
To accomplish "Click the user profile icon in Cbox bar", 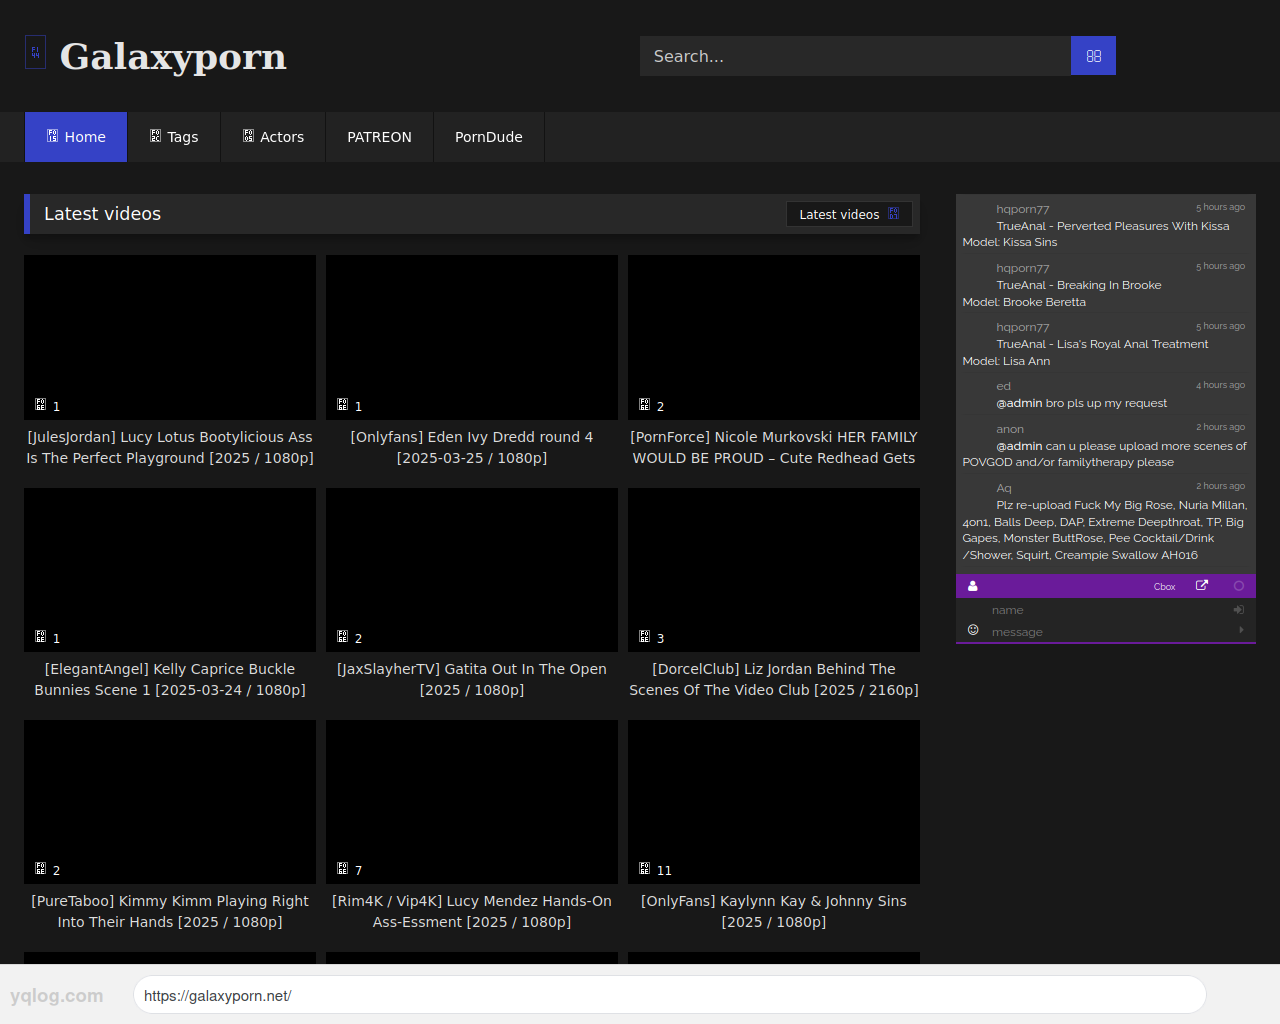I will coord(973,586).
